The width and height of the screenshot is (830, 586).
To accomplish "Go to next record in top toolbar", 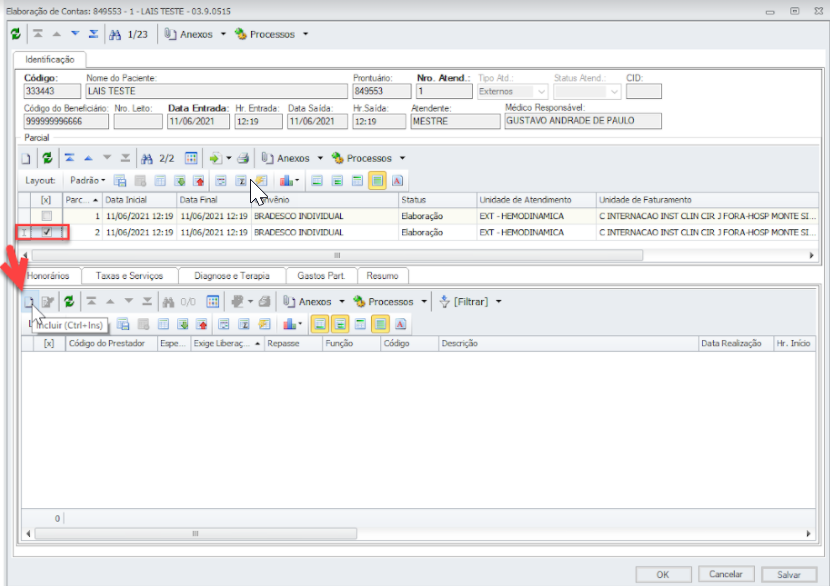I will (x=75, y=34).
